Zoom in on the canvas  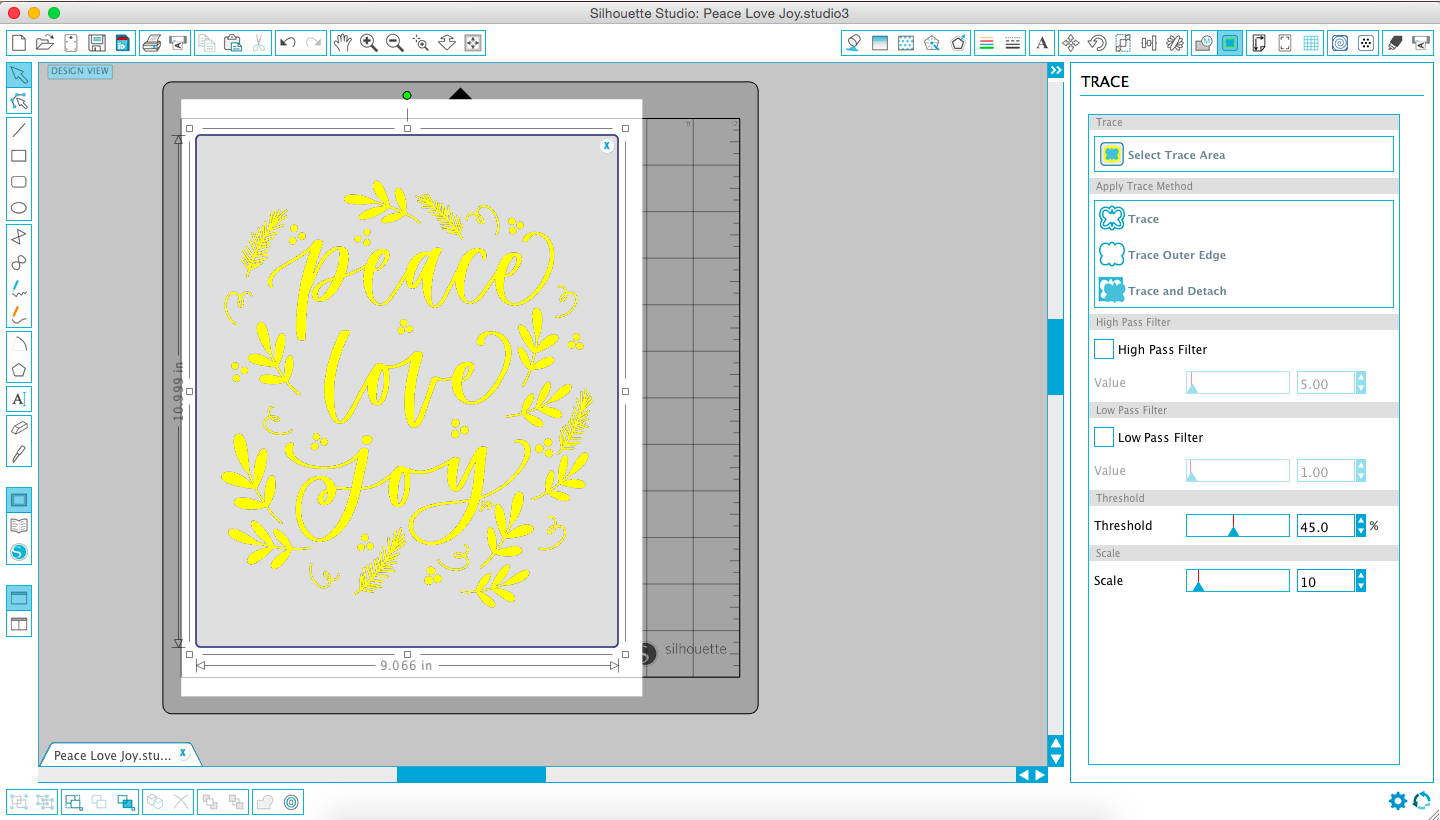(369, 43)
